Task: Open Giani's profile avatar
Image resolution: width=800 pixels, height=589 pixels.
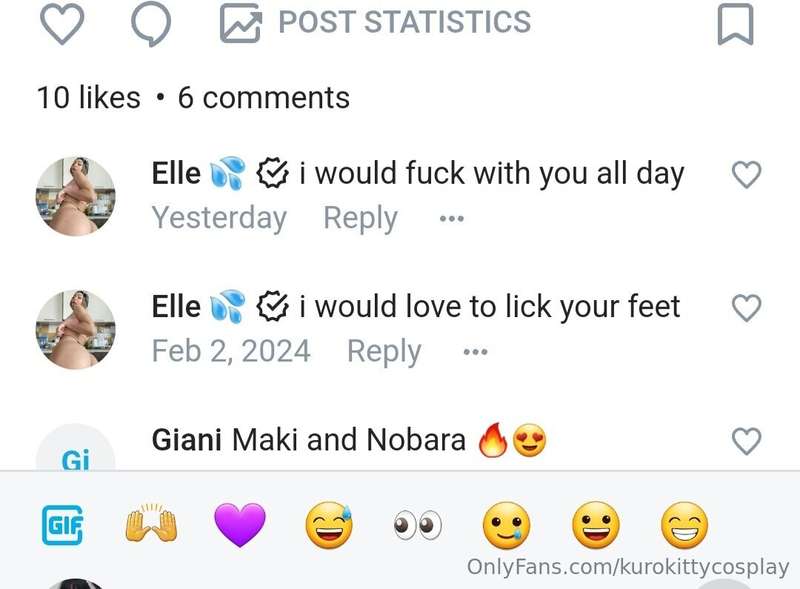Action: click(x=76, y=447)
